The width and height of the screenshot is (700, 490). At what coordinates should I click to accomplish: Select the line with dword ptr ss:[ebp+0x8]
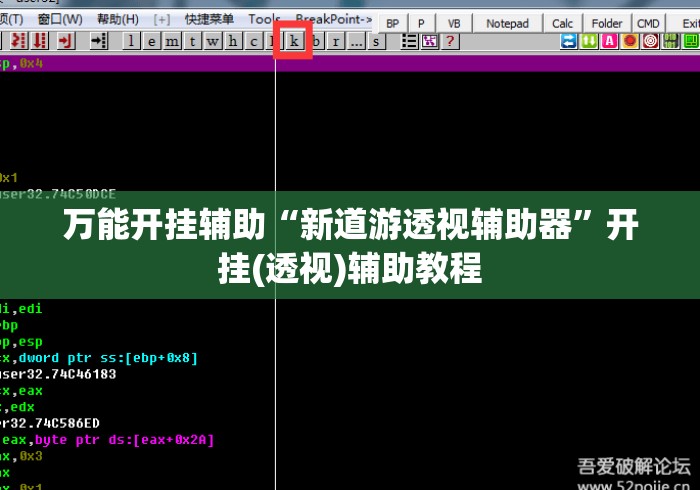point(99,358)
